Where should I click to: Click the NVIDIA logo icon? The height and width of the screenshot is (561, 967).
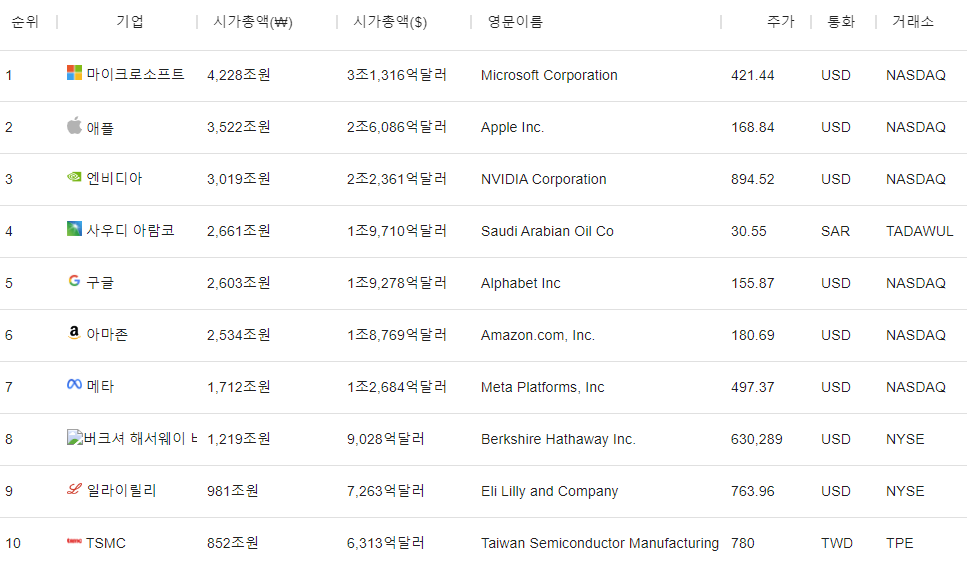(x=74, y=177)
